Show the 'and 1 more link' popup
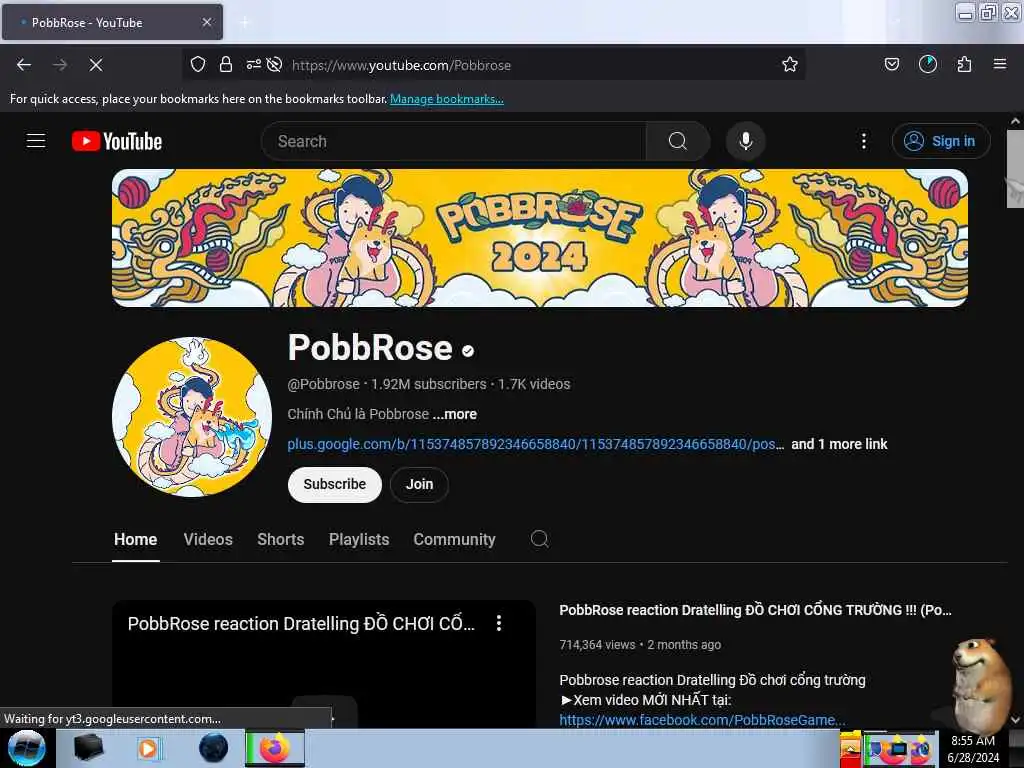Screen dimensions: 1024x768 click(839, 444)
